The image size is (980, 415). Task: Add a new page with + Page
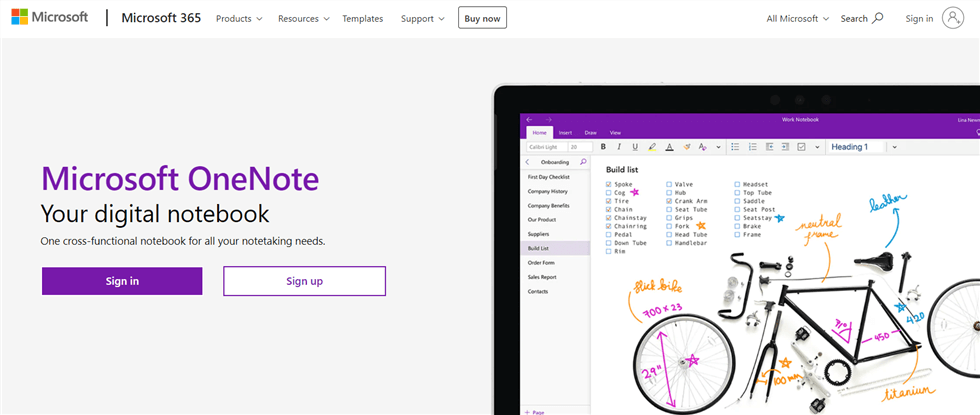[536, 412]
